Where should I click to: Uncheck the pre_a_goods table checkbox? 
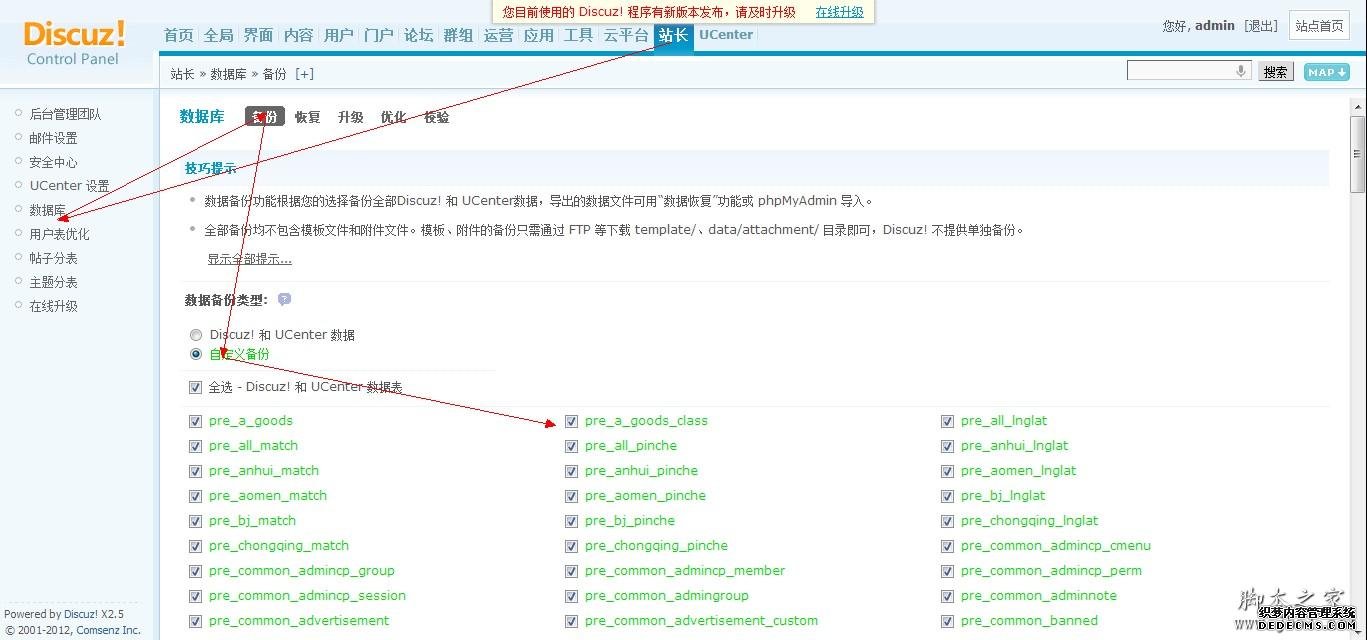195,421
